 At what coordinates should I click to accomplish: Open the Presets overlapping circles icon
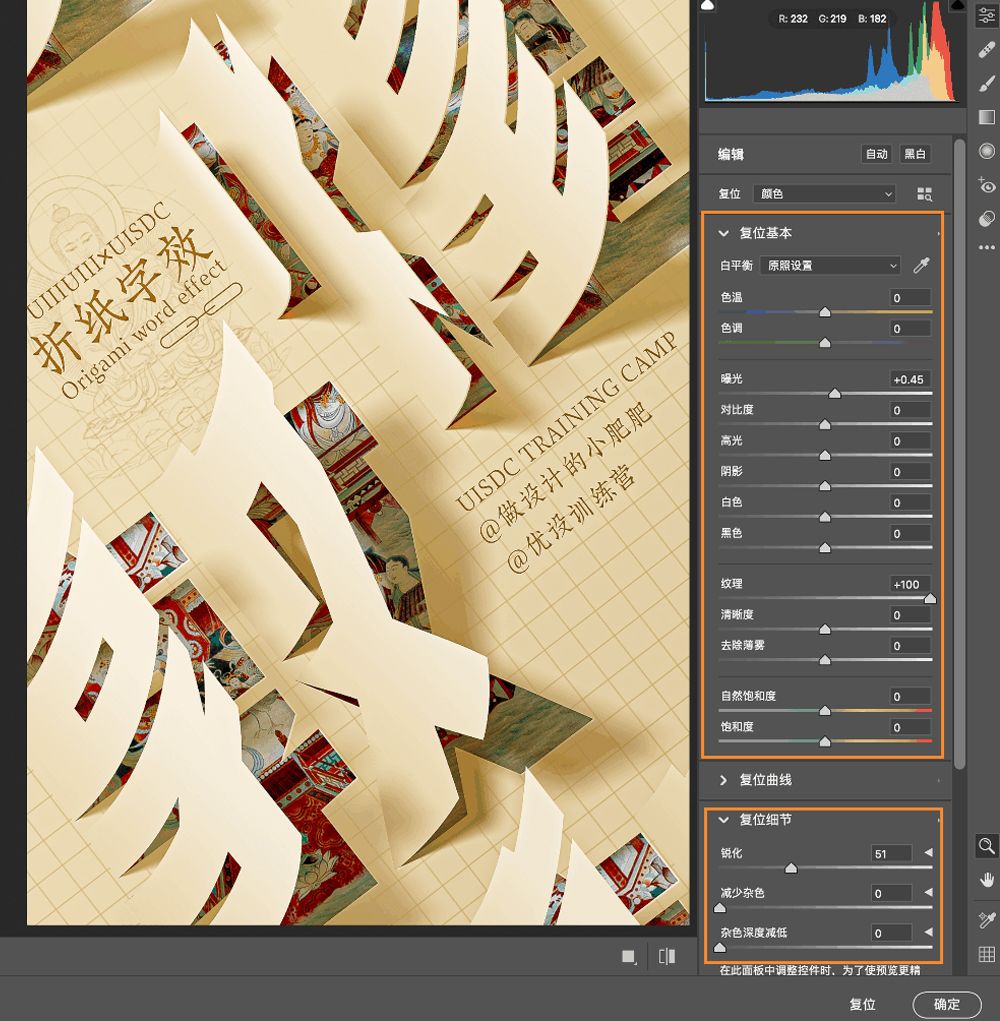pos(986,219)
